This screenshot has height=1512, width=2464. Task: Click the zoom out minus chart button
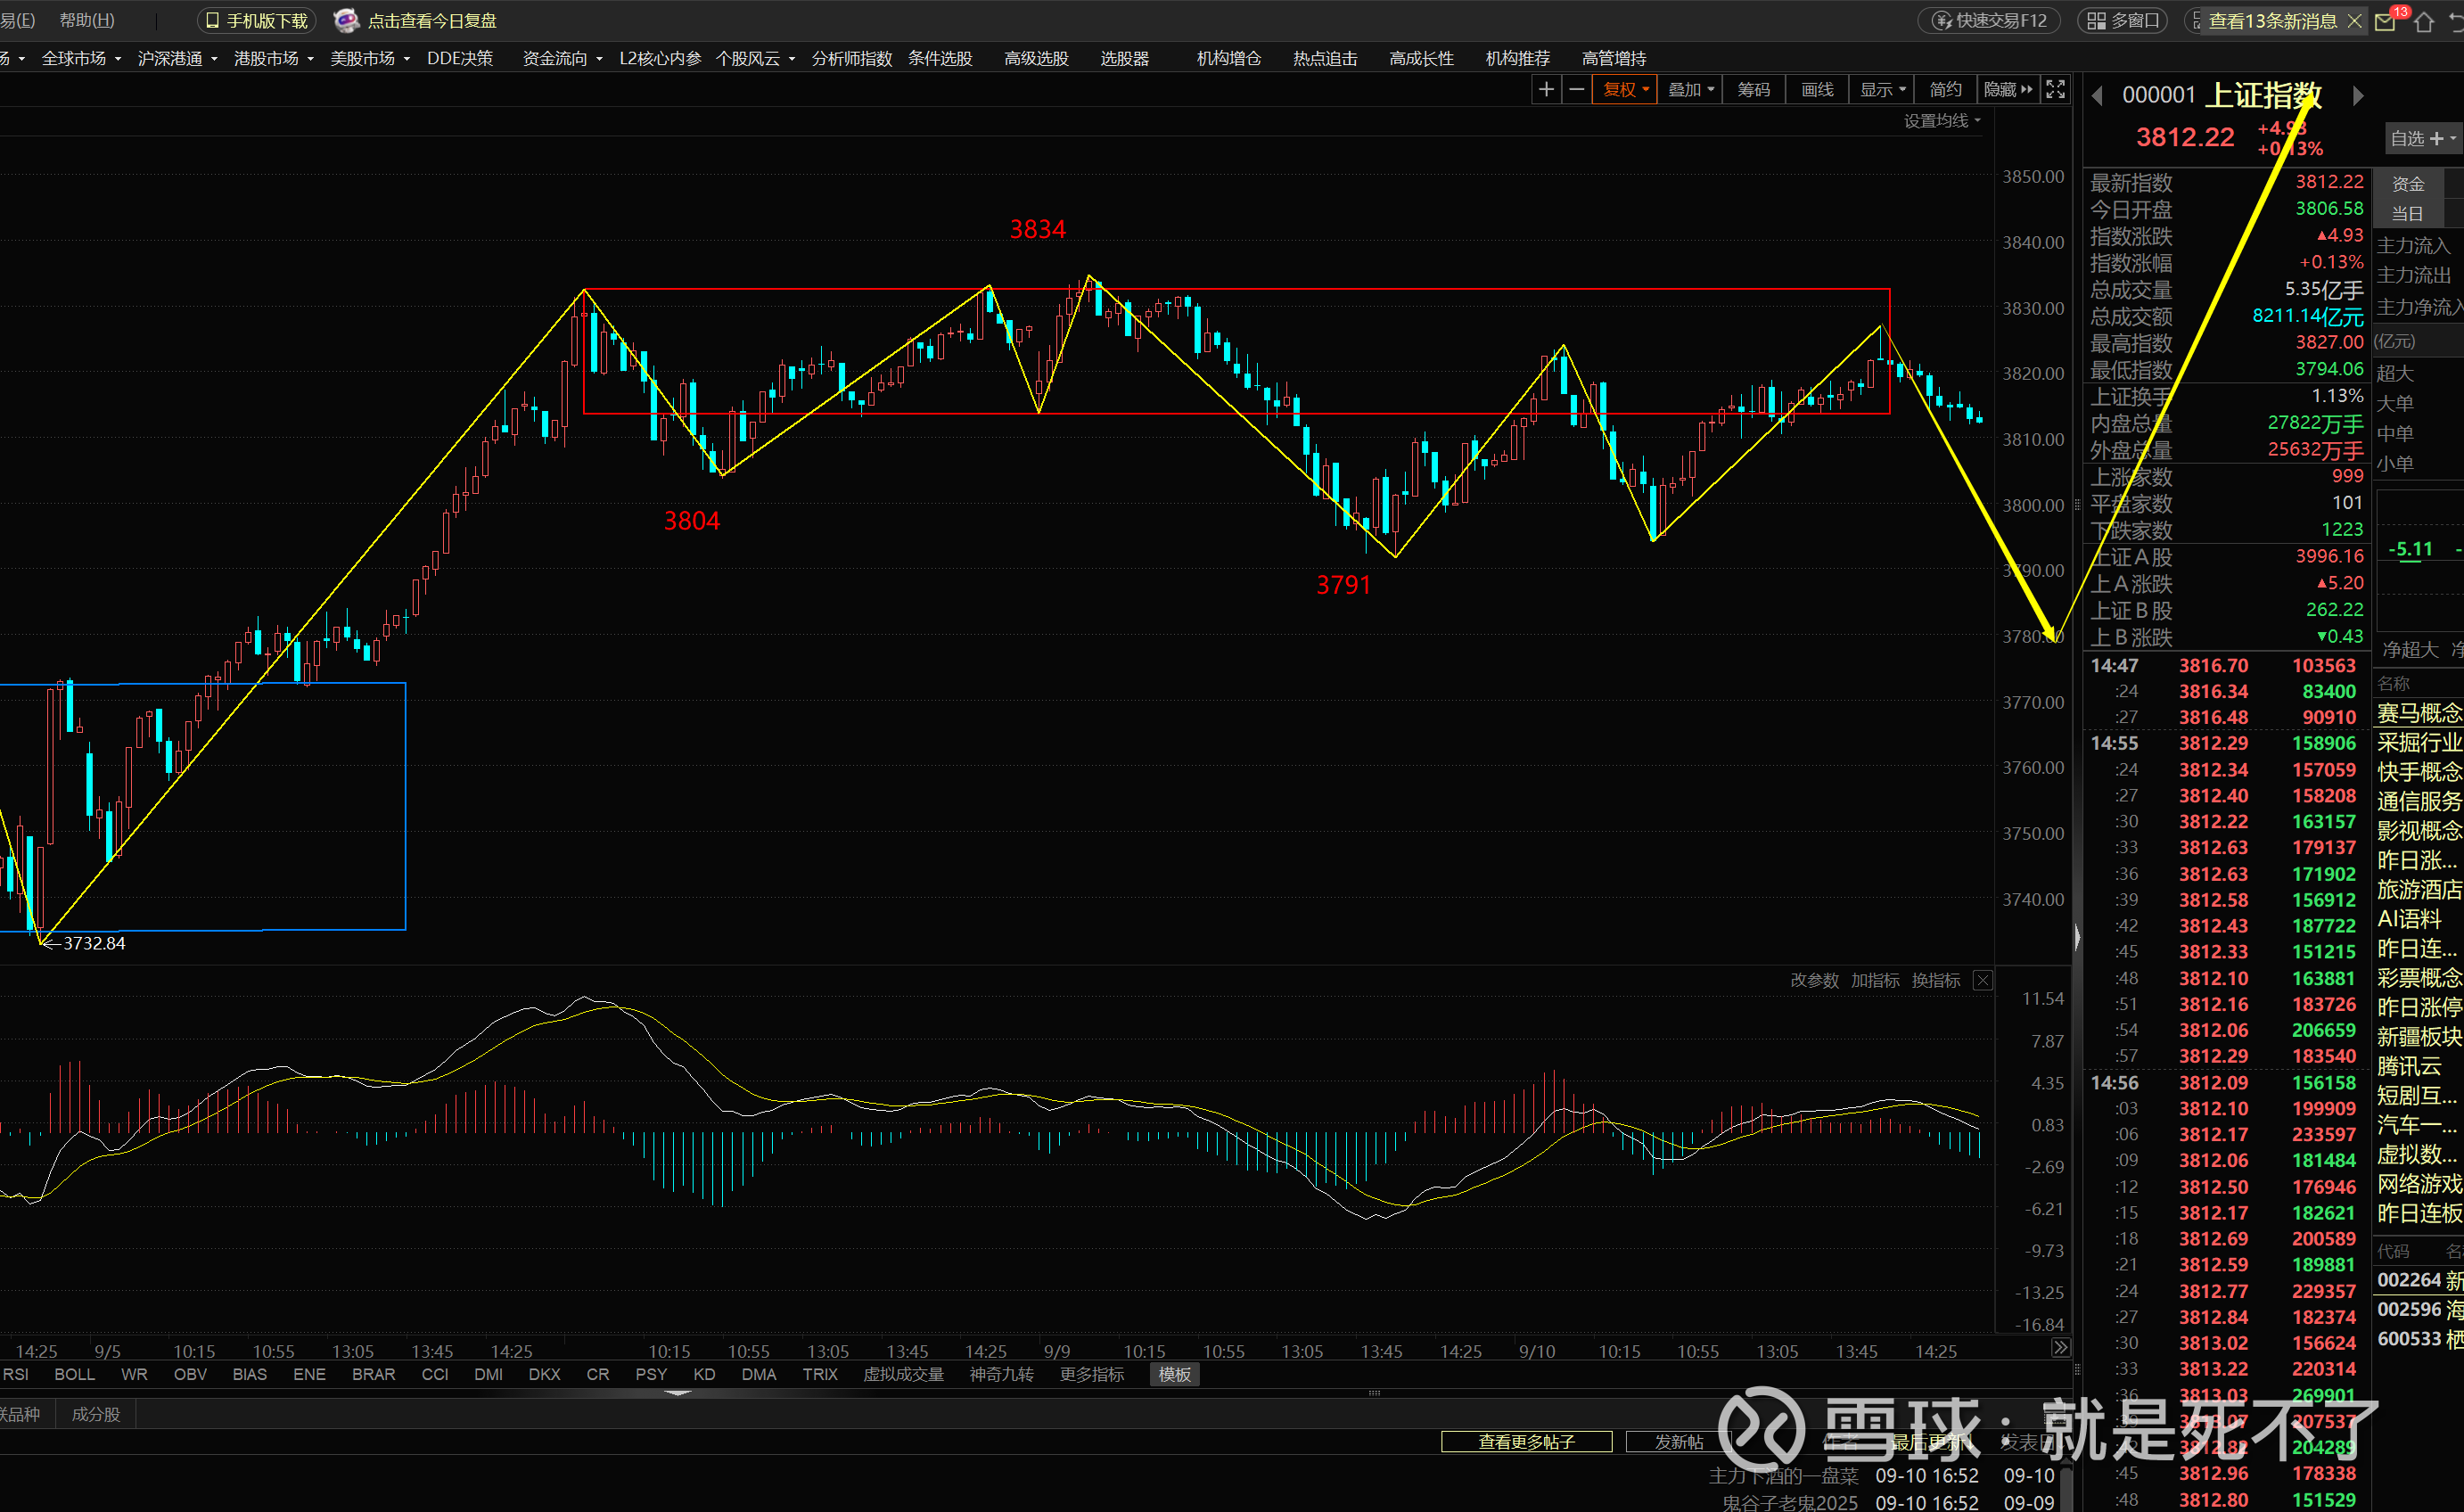[x=1577, y=90]
